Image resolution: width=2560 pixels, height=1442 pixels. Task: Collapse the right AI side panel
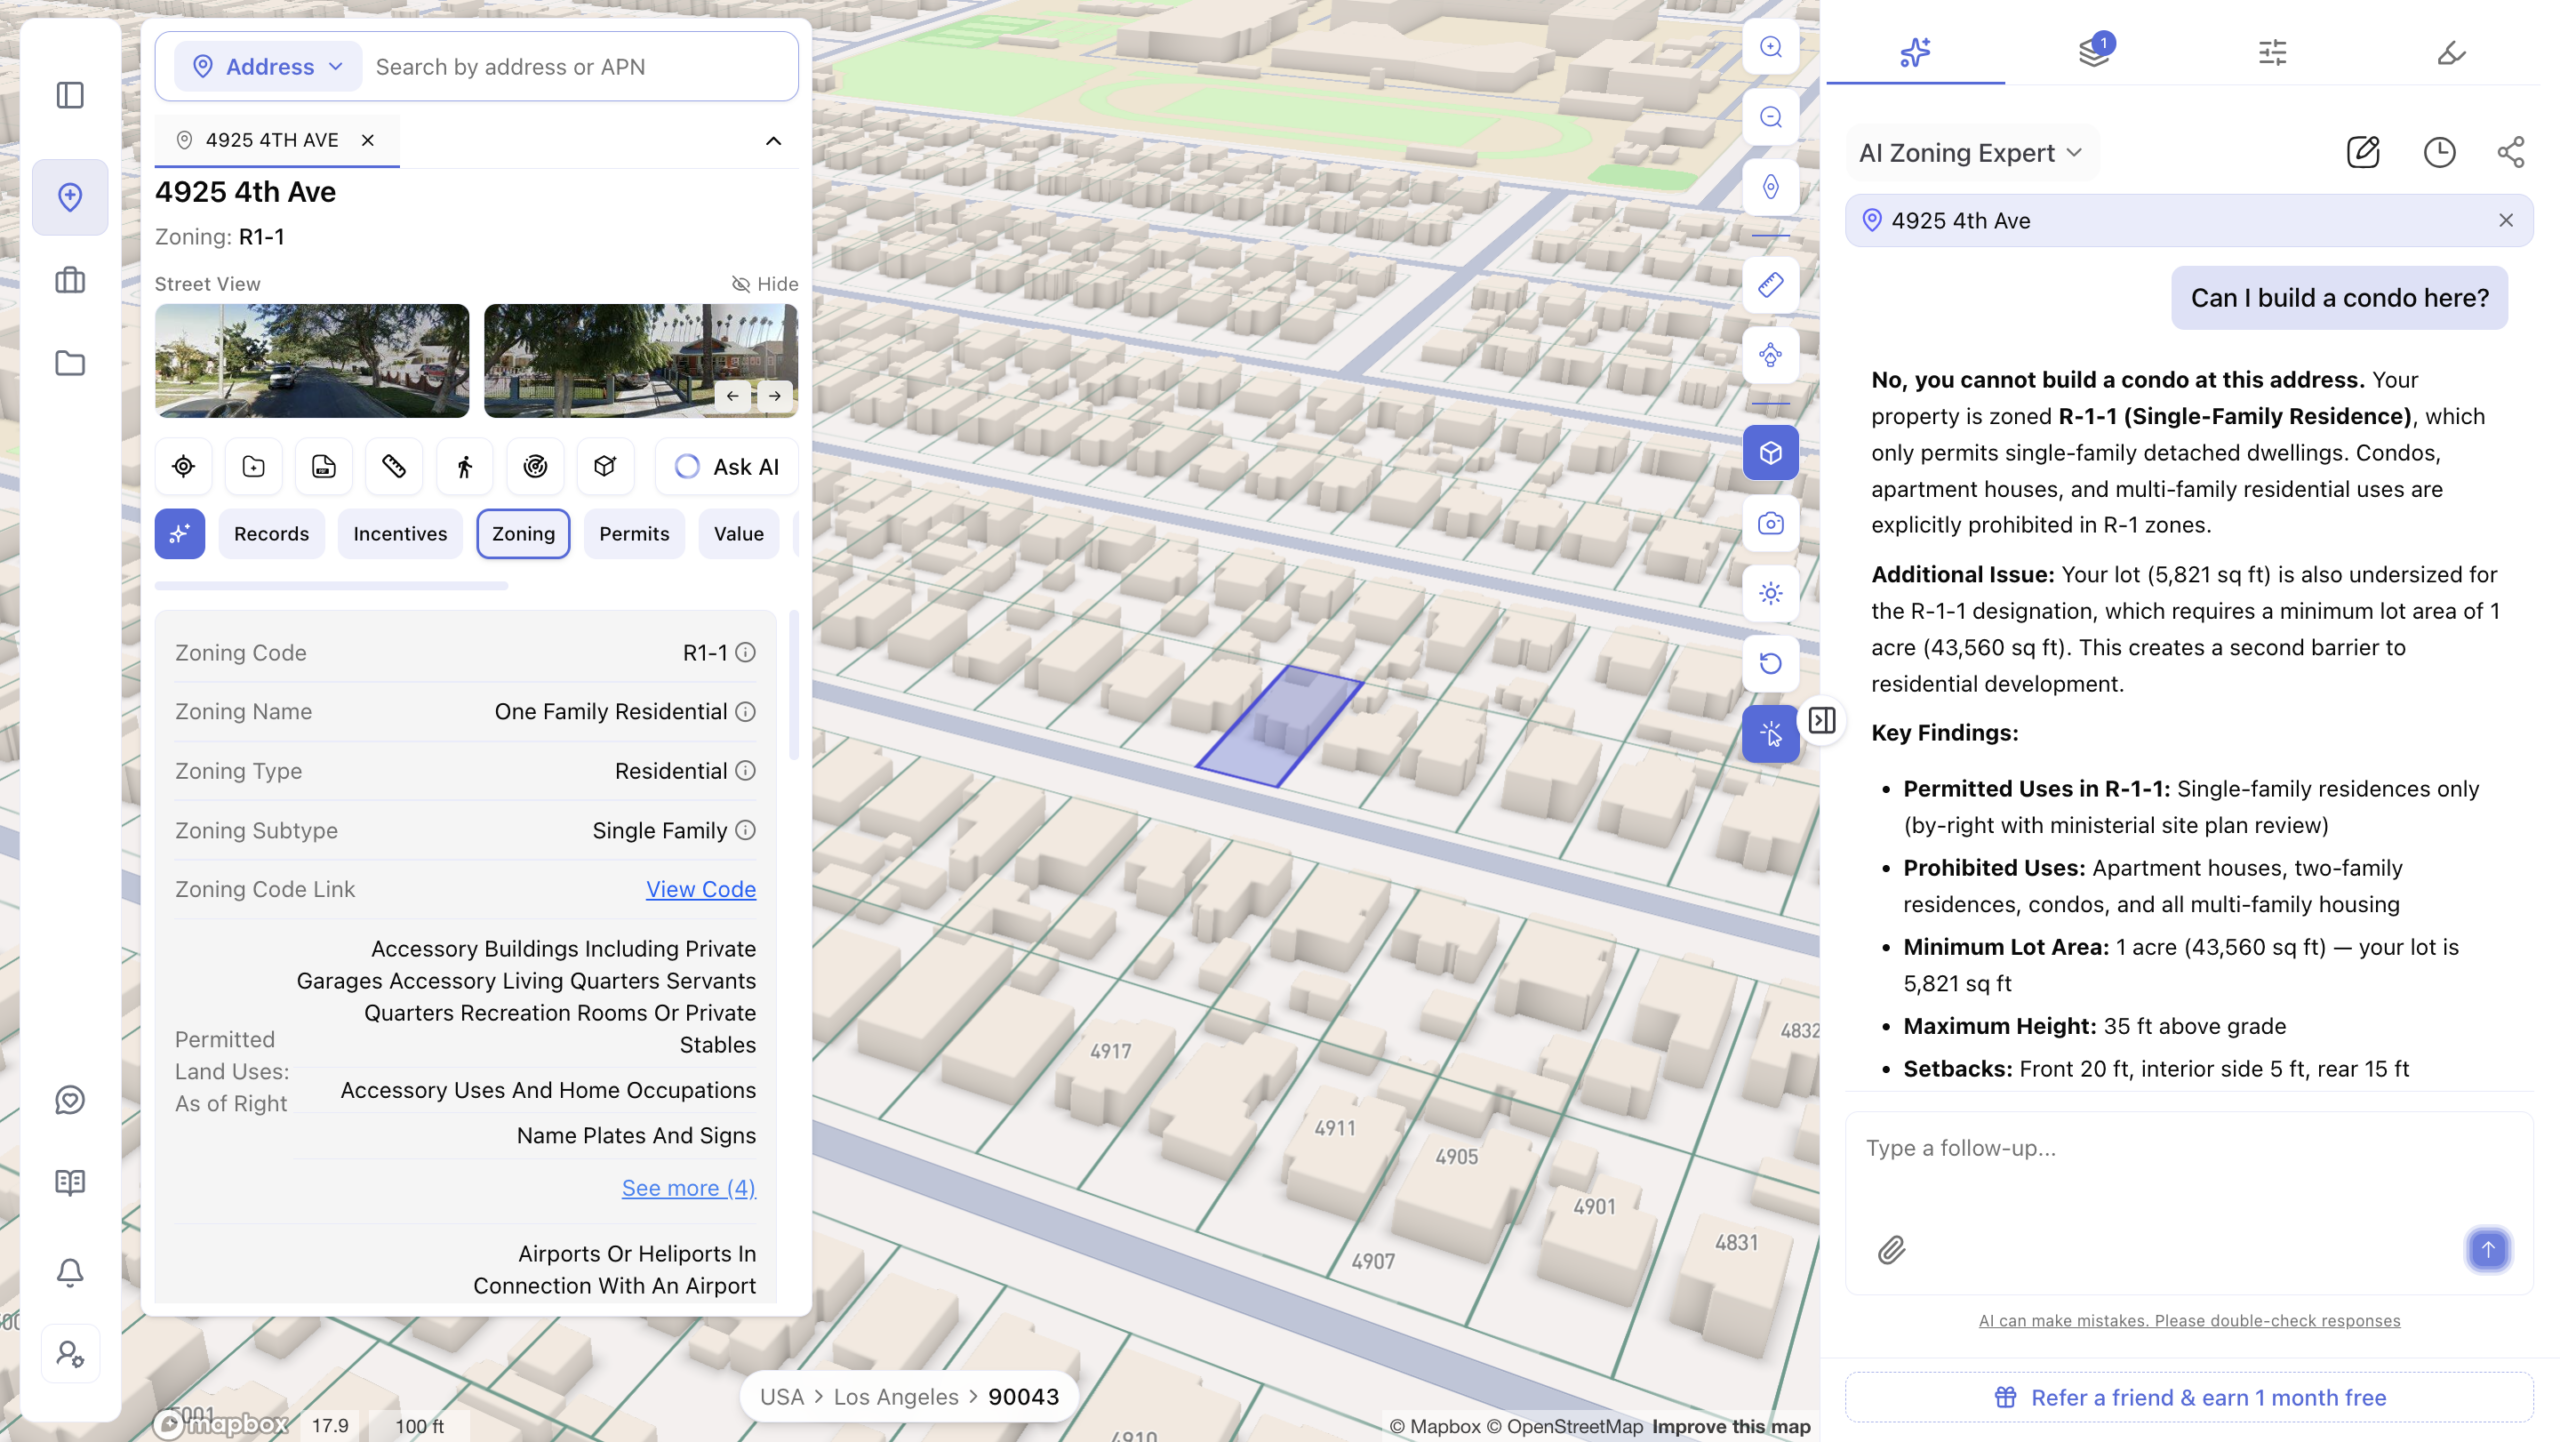click(1822, 720)
